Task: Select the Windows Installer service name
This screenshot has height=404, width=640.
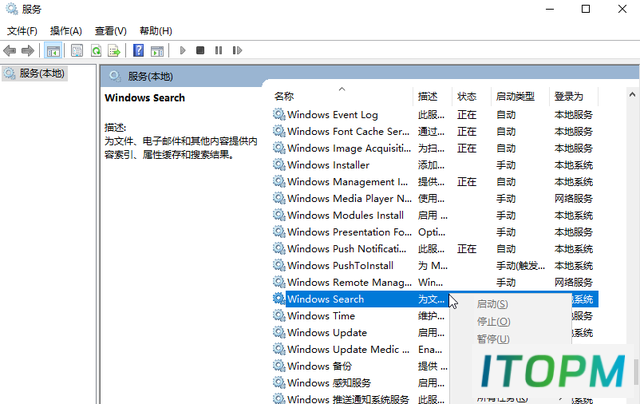Action: (328, 165)
